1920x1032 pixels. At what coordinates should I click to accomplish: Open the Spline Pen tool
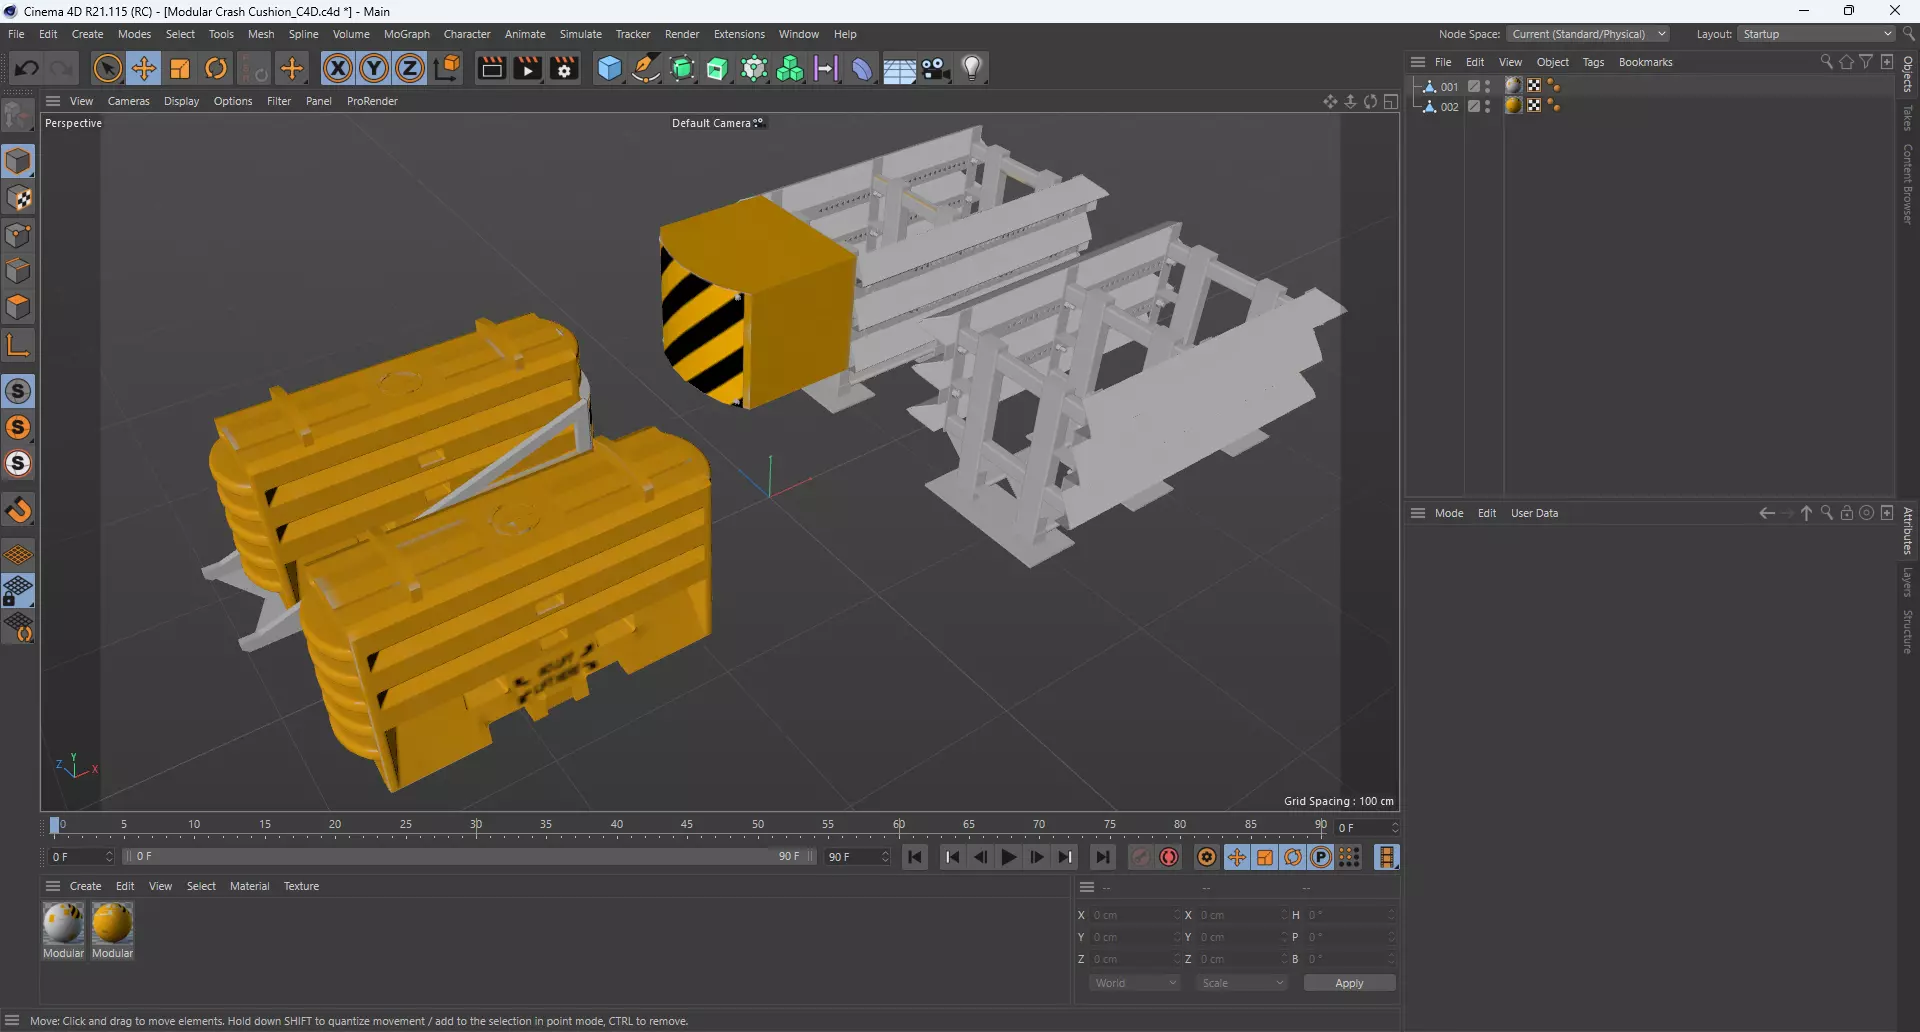click(x=646, y=68)
